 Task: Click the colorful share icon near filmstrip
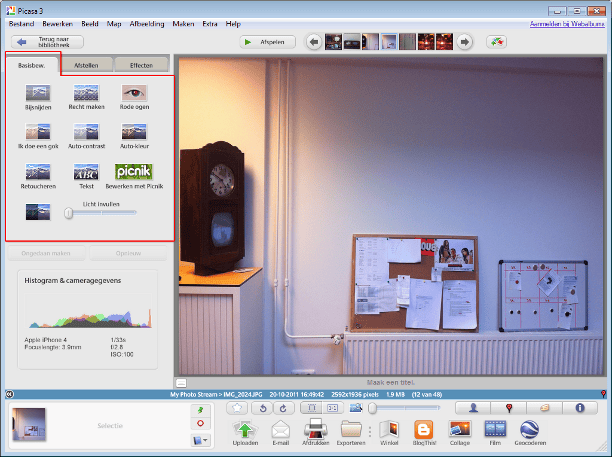click(496, 42)
